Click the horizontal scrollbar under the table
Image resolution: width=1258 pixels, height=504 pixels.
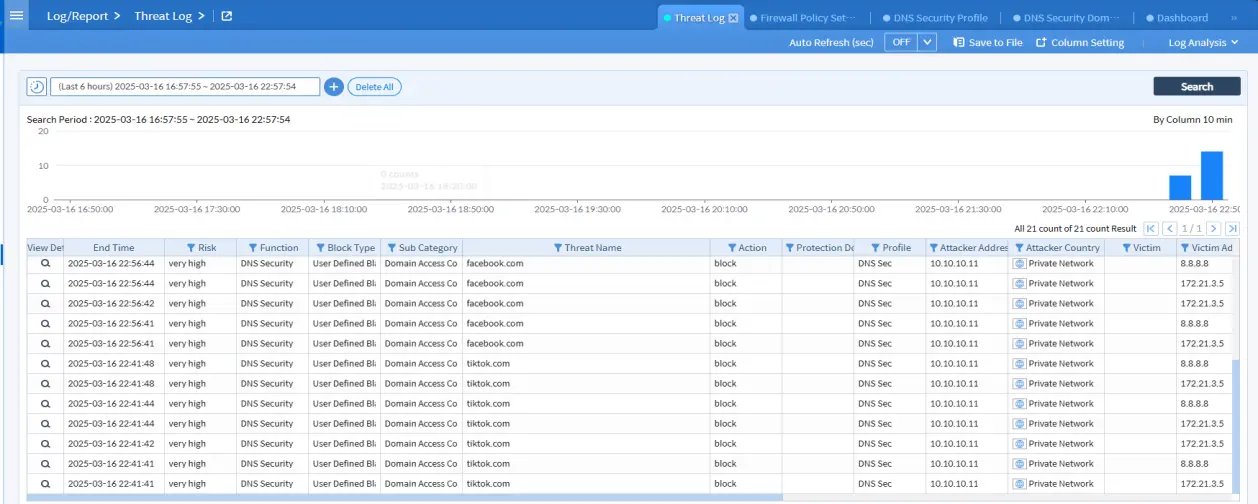pyautogui.click(x=404, y=497)
